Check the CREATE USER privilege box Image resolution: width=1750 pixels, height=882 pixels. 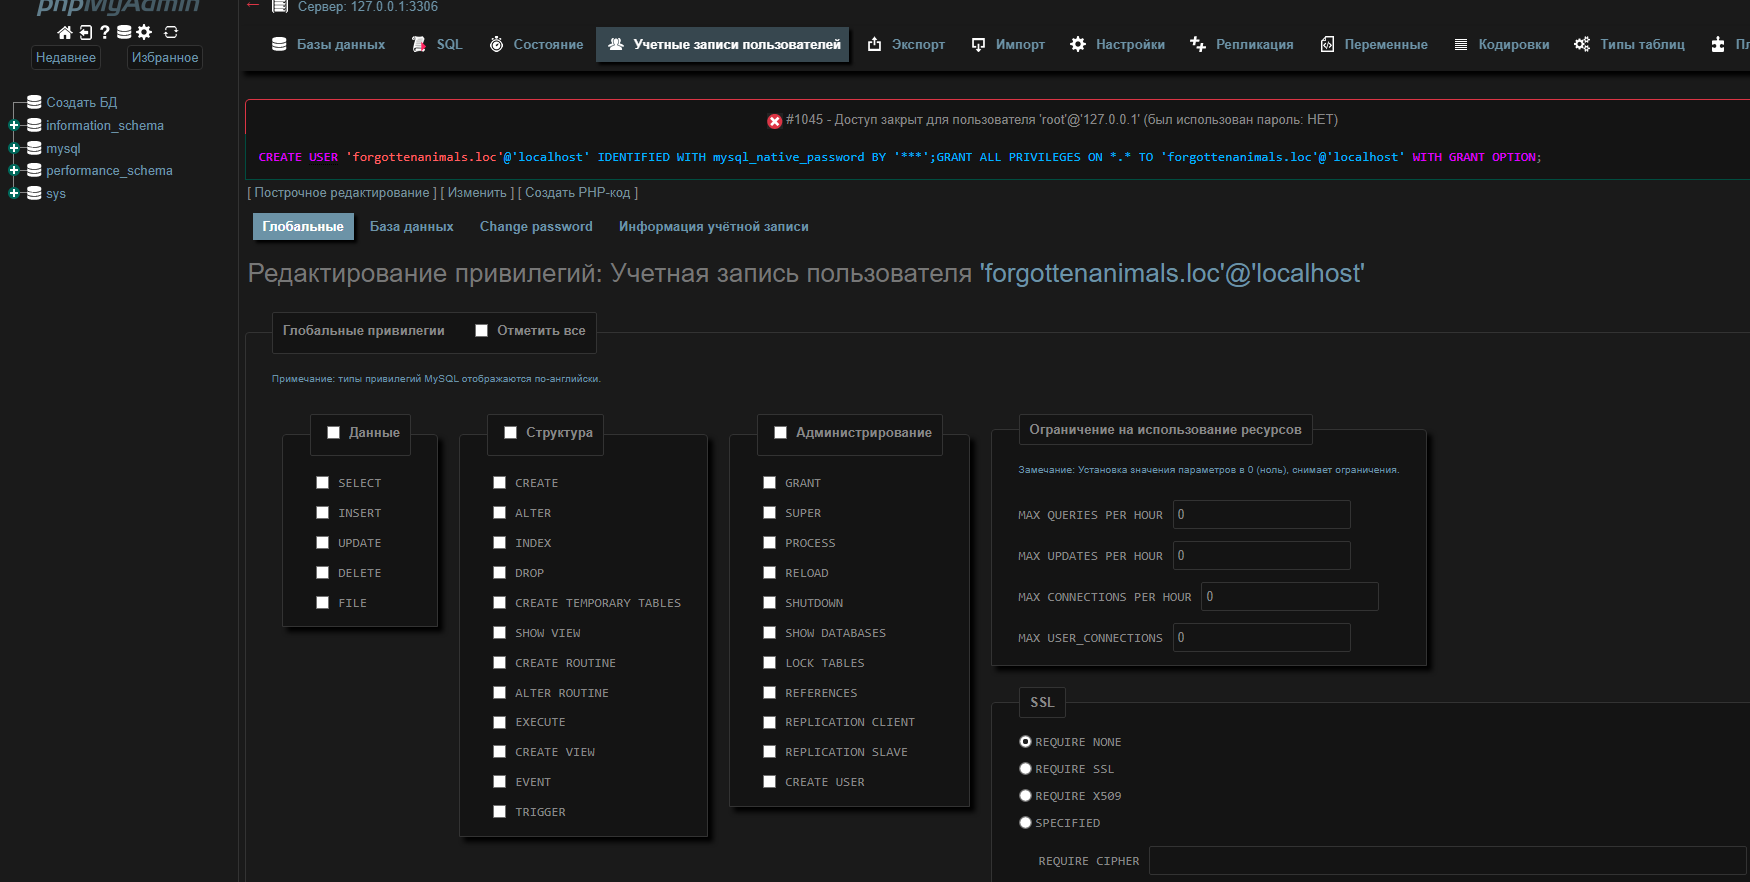point(769,782)
